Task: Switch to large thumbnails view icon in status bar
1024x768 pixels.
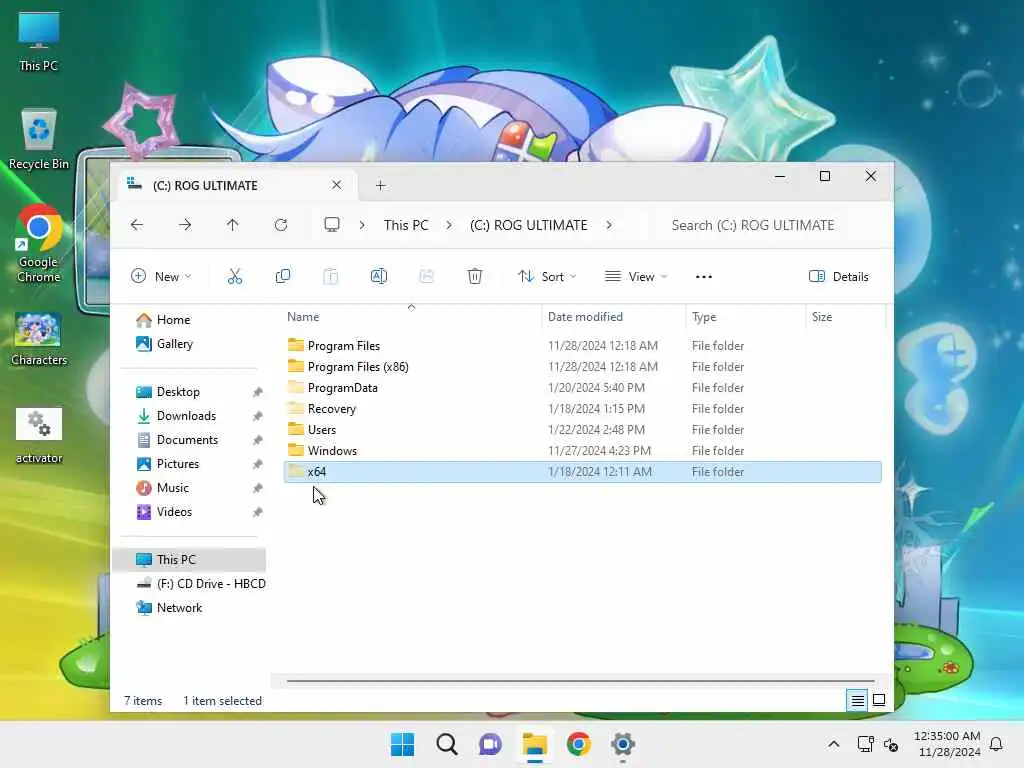Action: [x=879, y=700]
